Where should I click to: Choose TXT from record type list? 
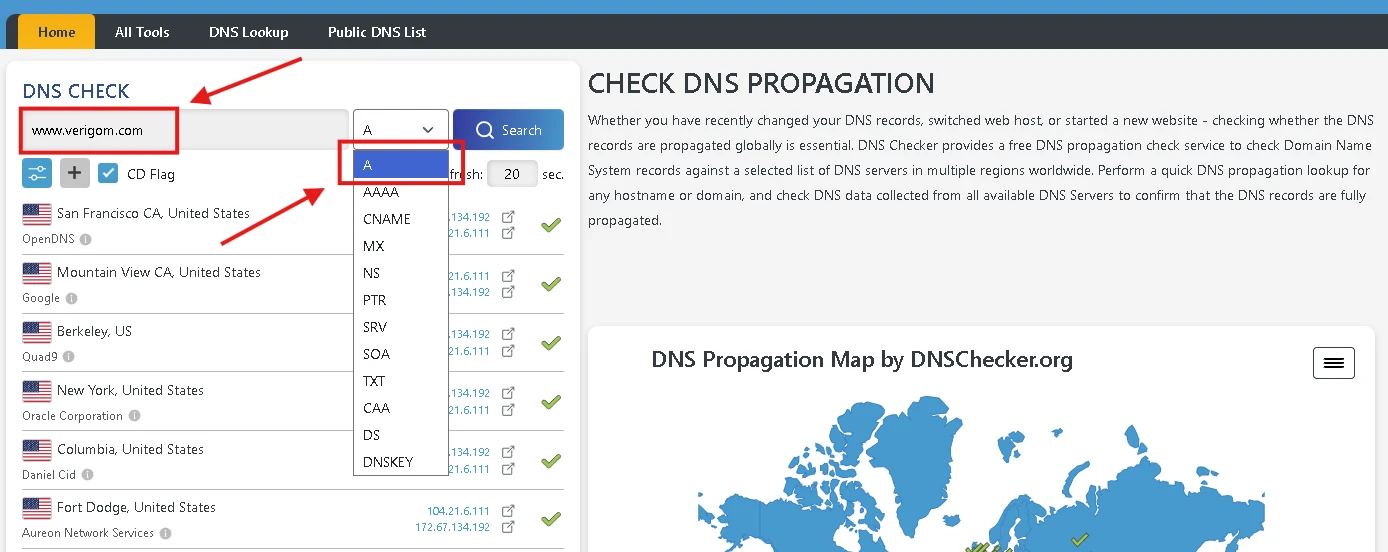[x=400, y=381]
